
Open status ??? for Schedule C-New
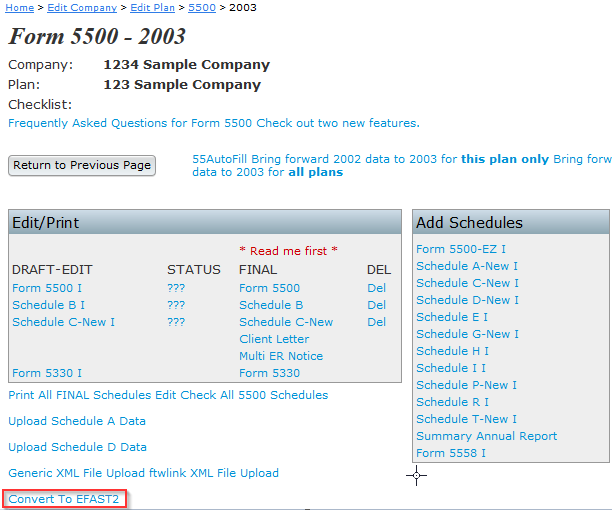pyautogui.click(x=176, y=322)
